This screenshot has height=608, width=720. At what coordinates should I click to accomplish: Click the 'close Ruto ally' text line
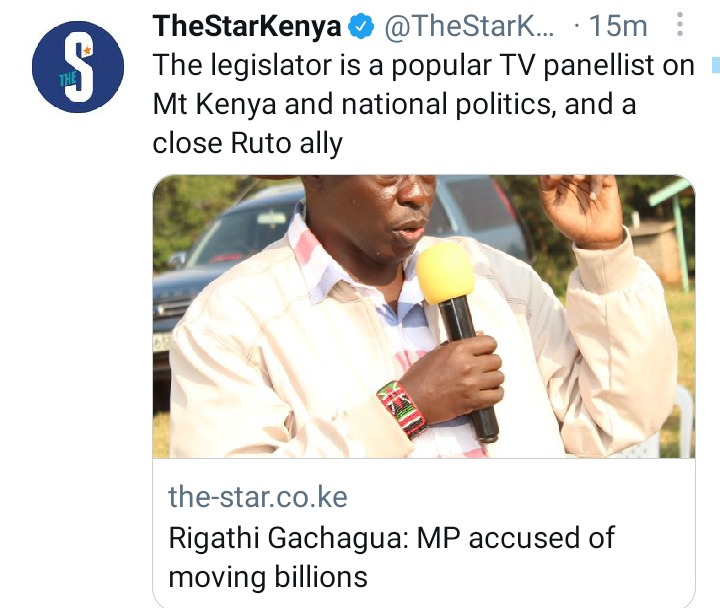click(248, 143)
